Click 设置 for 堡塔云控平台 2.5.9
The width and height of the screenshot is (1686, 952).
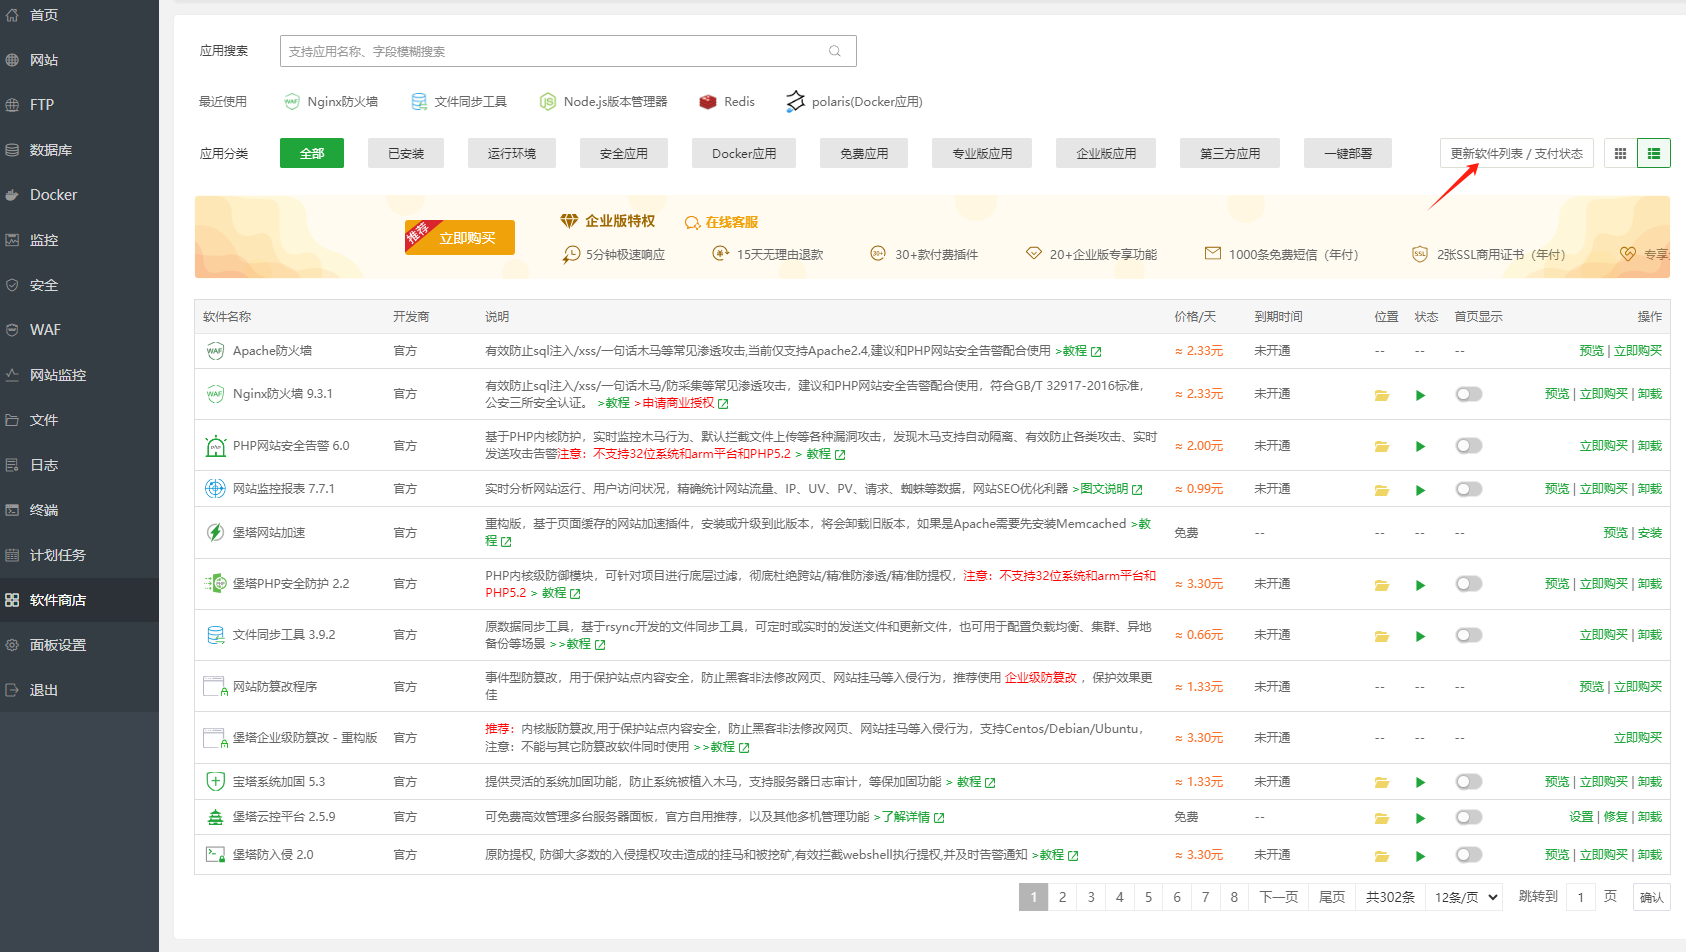[1581, 817]
